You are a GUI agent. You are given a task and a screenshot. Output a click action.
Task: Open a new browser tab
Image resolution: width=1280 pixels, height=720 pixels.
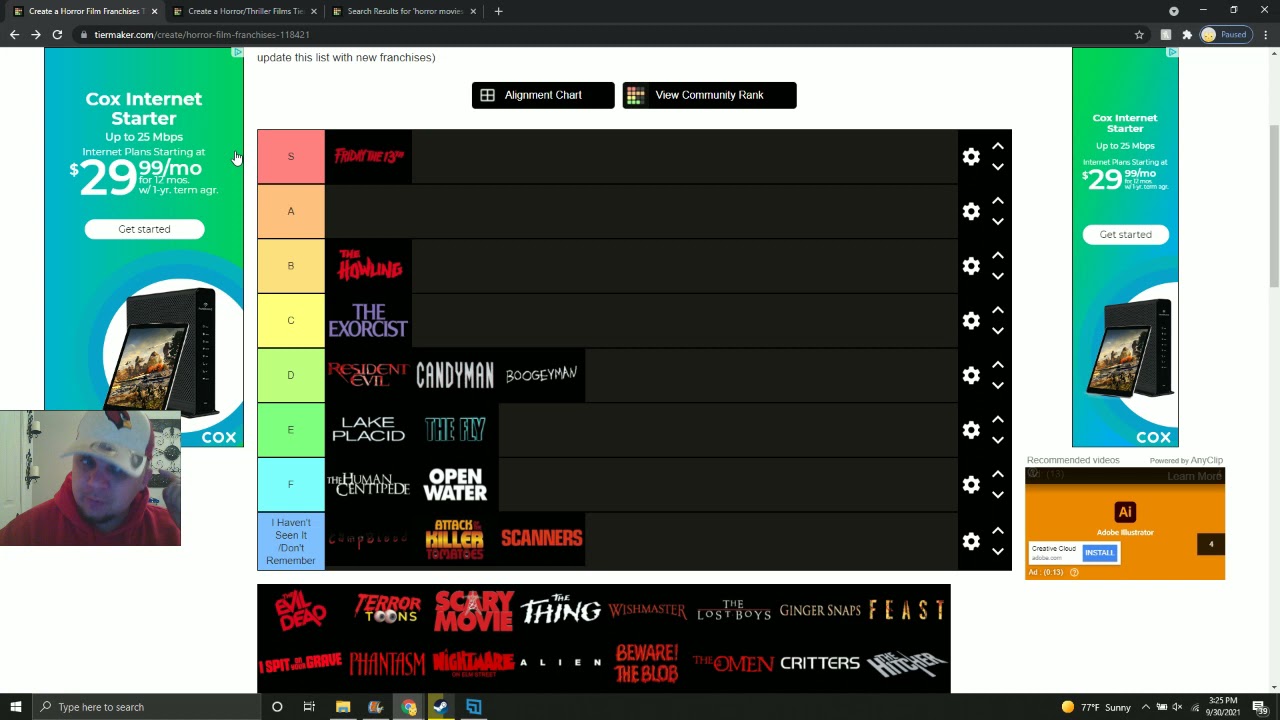pos(498,11)
